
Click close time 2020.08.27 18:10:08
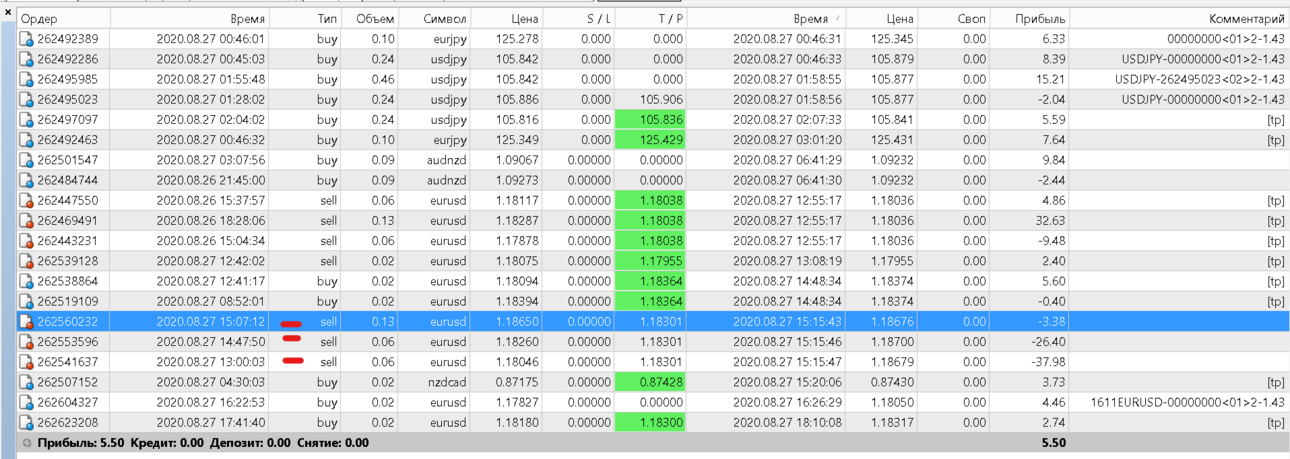[787, 423]
